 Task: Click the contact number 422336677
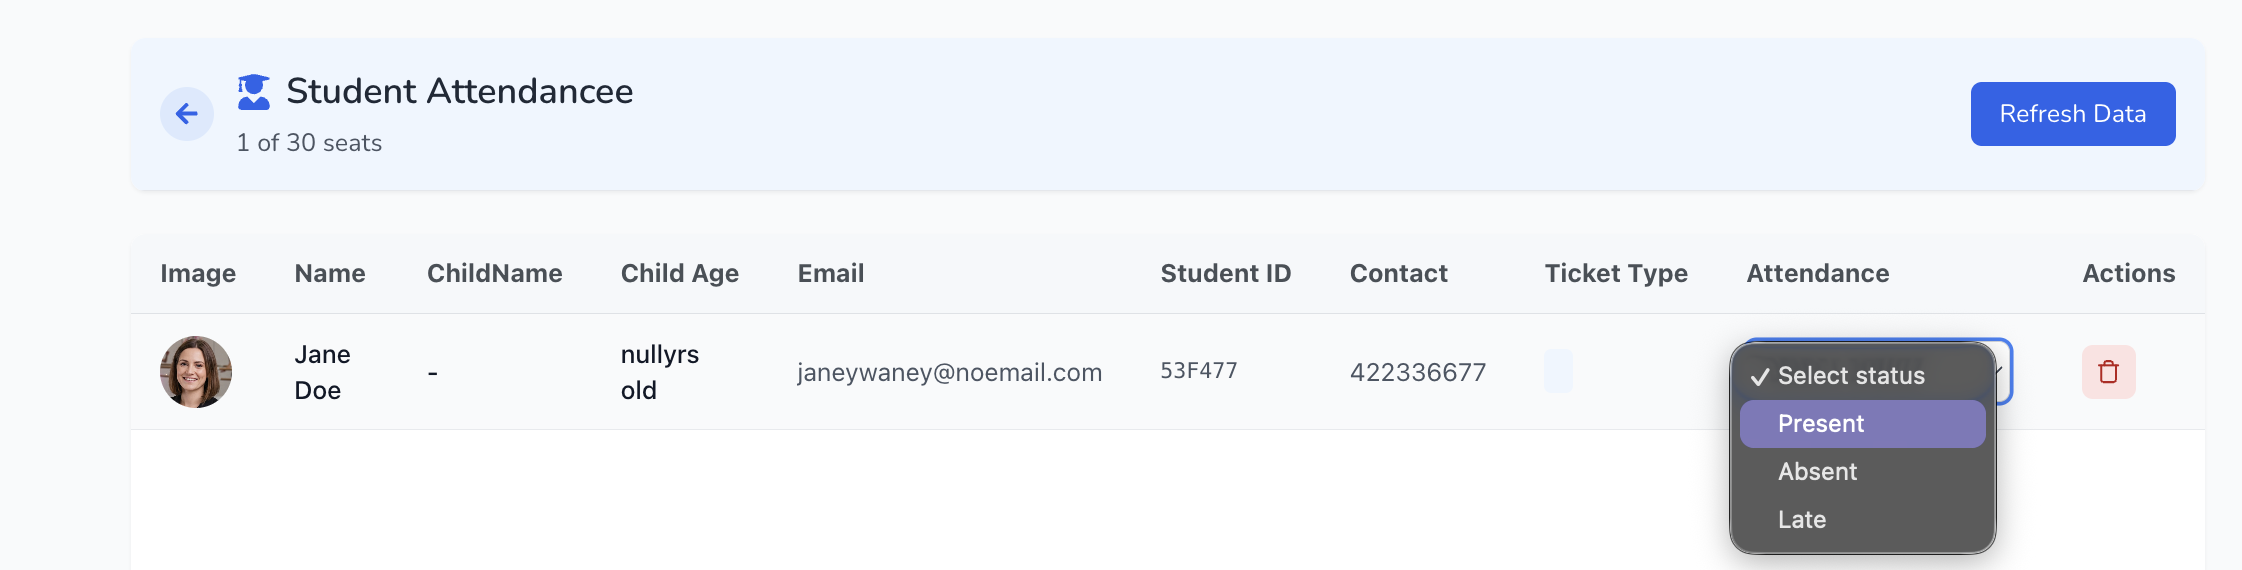tap(1418, 373)
